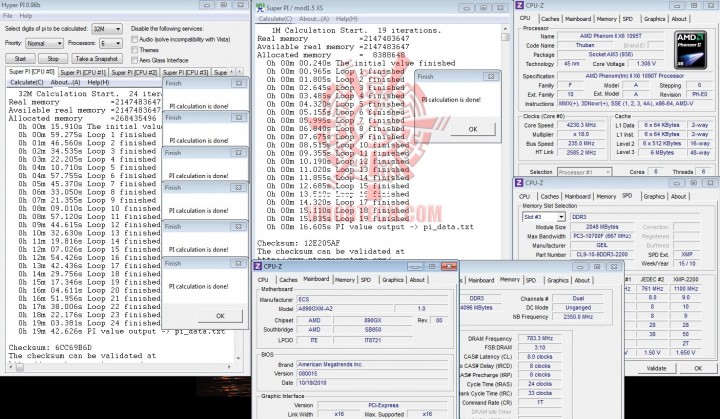Switch to the Super PI [CPU #1] tab

(83, 73)
